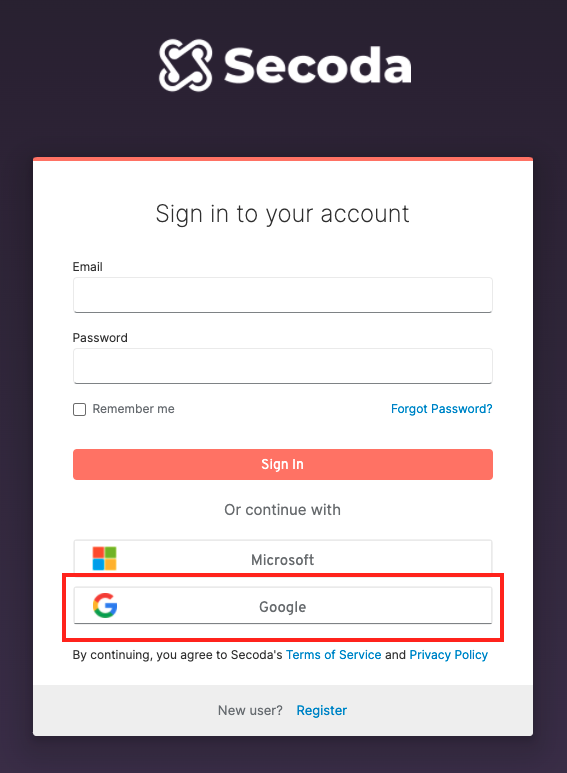Continue with the Microsoft button

point(283,558)
